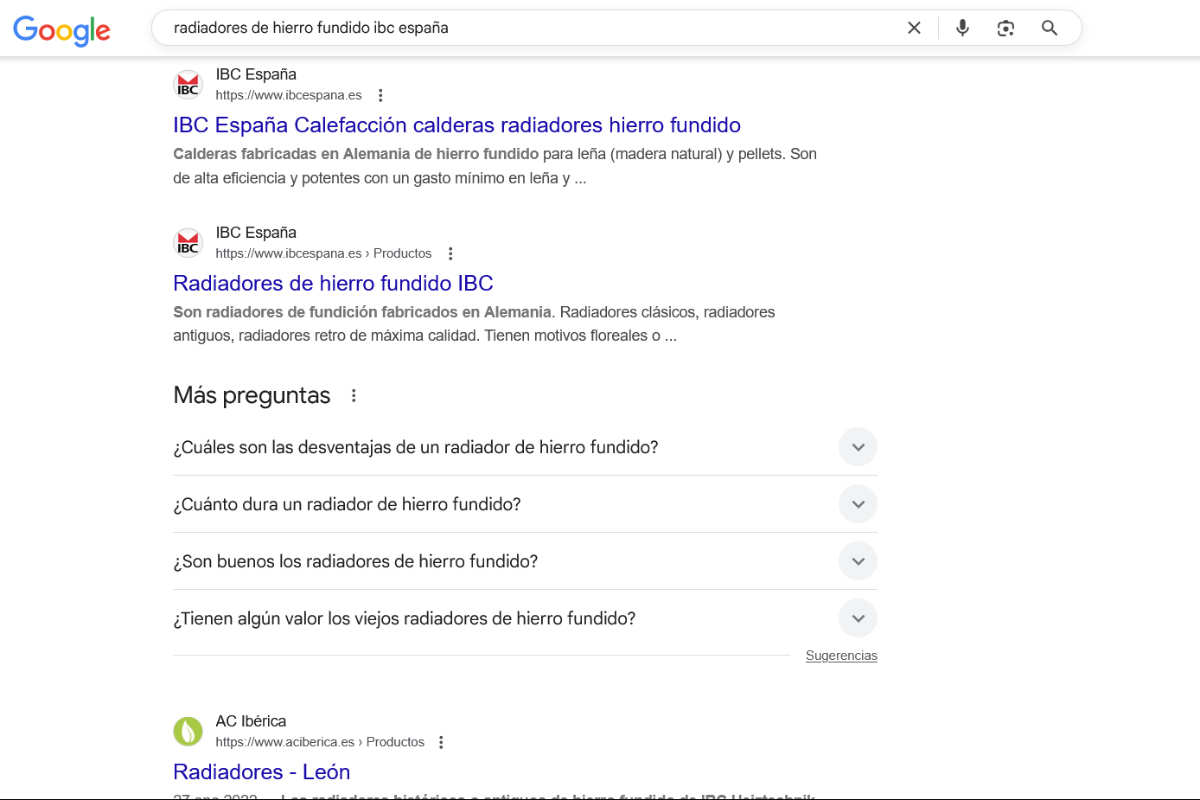
Task: Expand question about valor de viejos radiadores
Action: (857, 618)
